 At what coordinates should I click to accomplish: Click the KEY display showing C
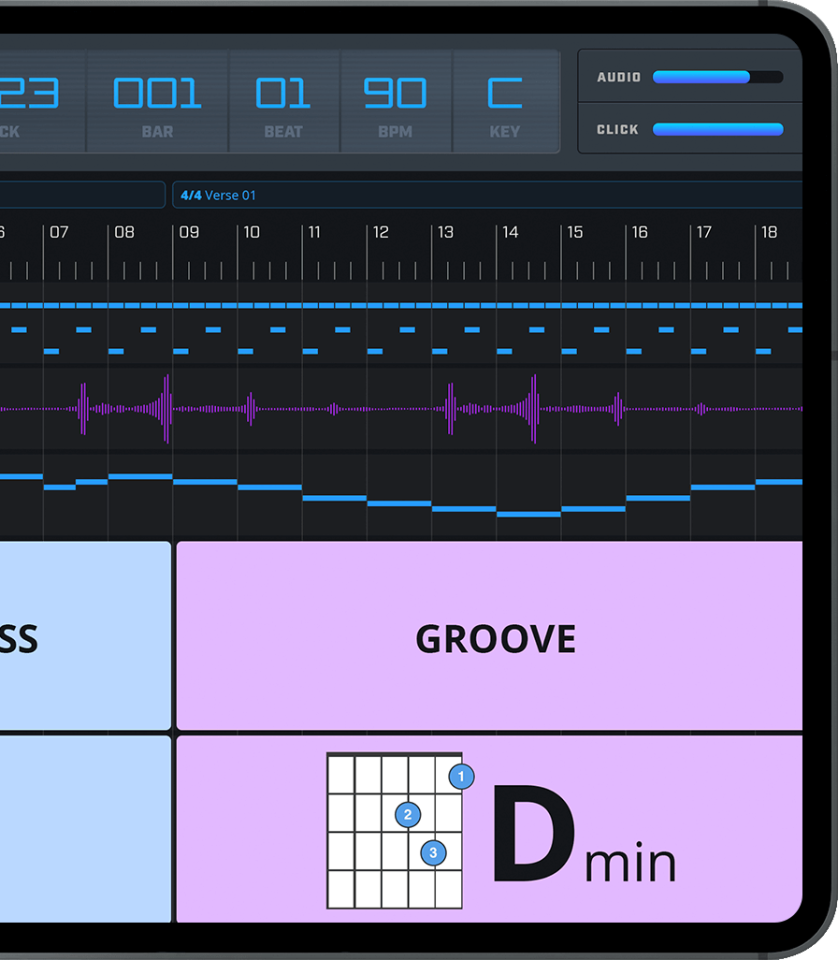coord(505,103)
